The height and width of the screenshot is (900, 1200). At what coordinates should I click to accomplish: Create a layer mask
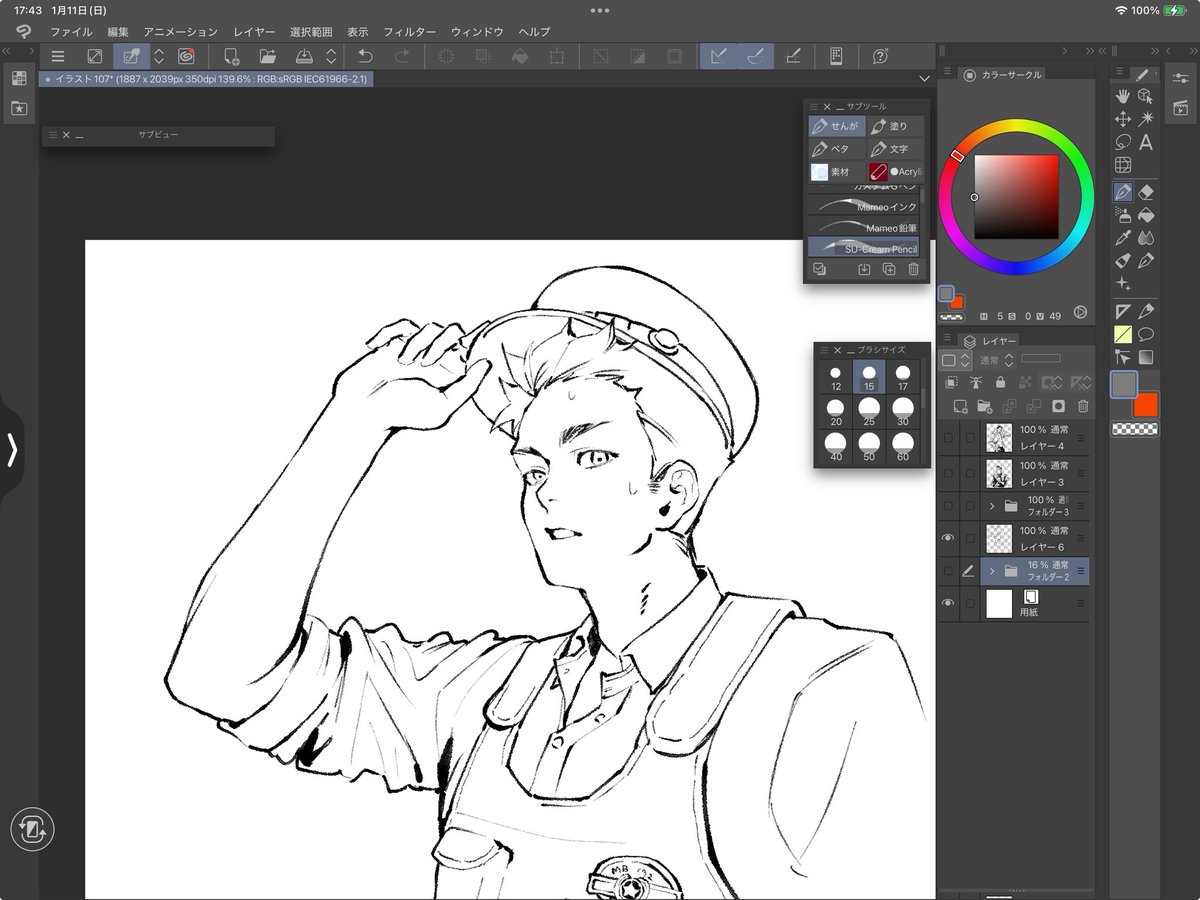pos(1058,406)
